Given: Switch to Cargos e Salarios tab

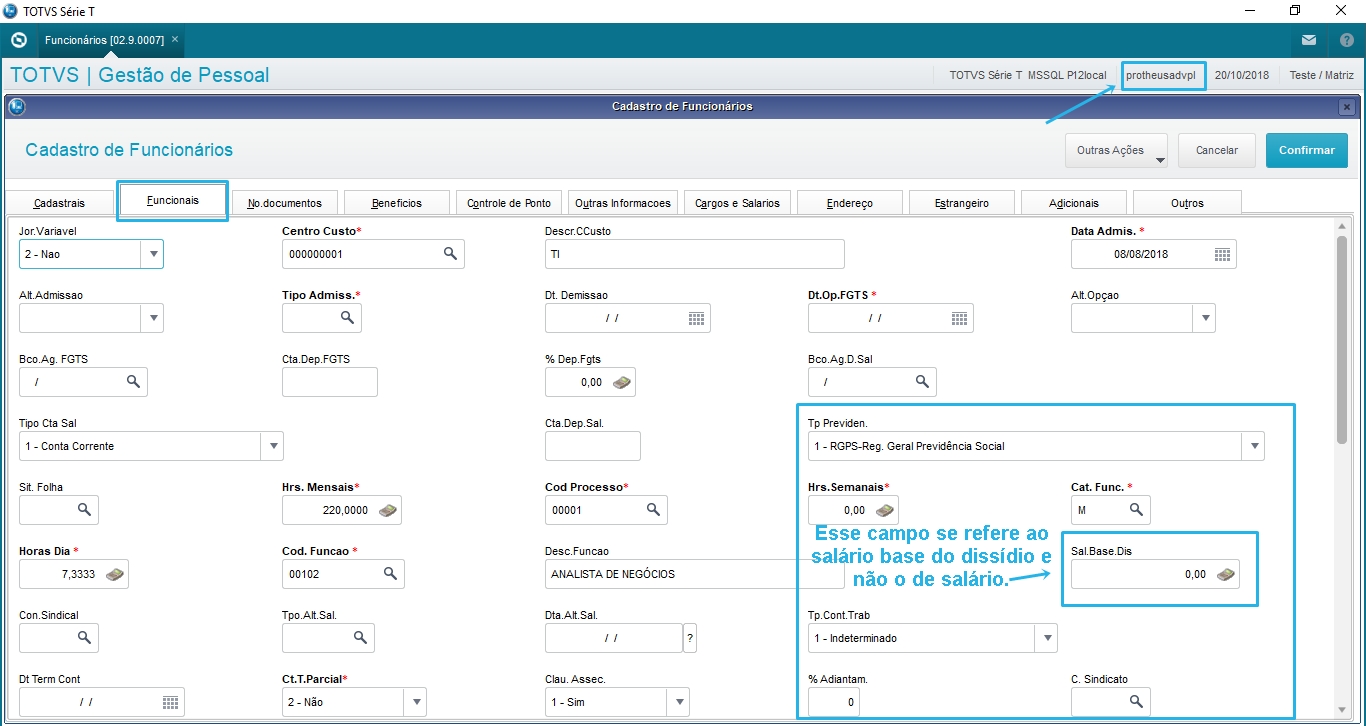Looking at the screenshot, I should pos(737,203).
